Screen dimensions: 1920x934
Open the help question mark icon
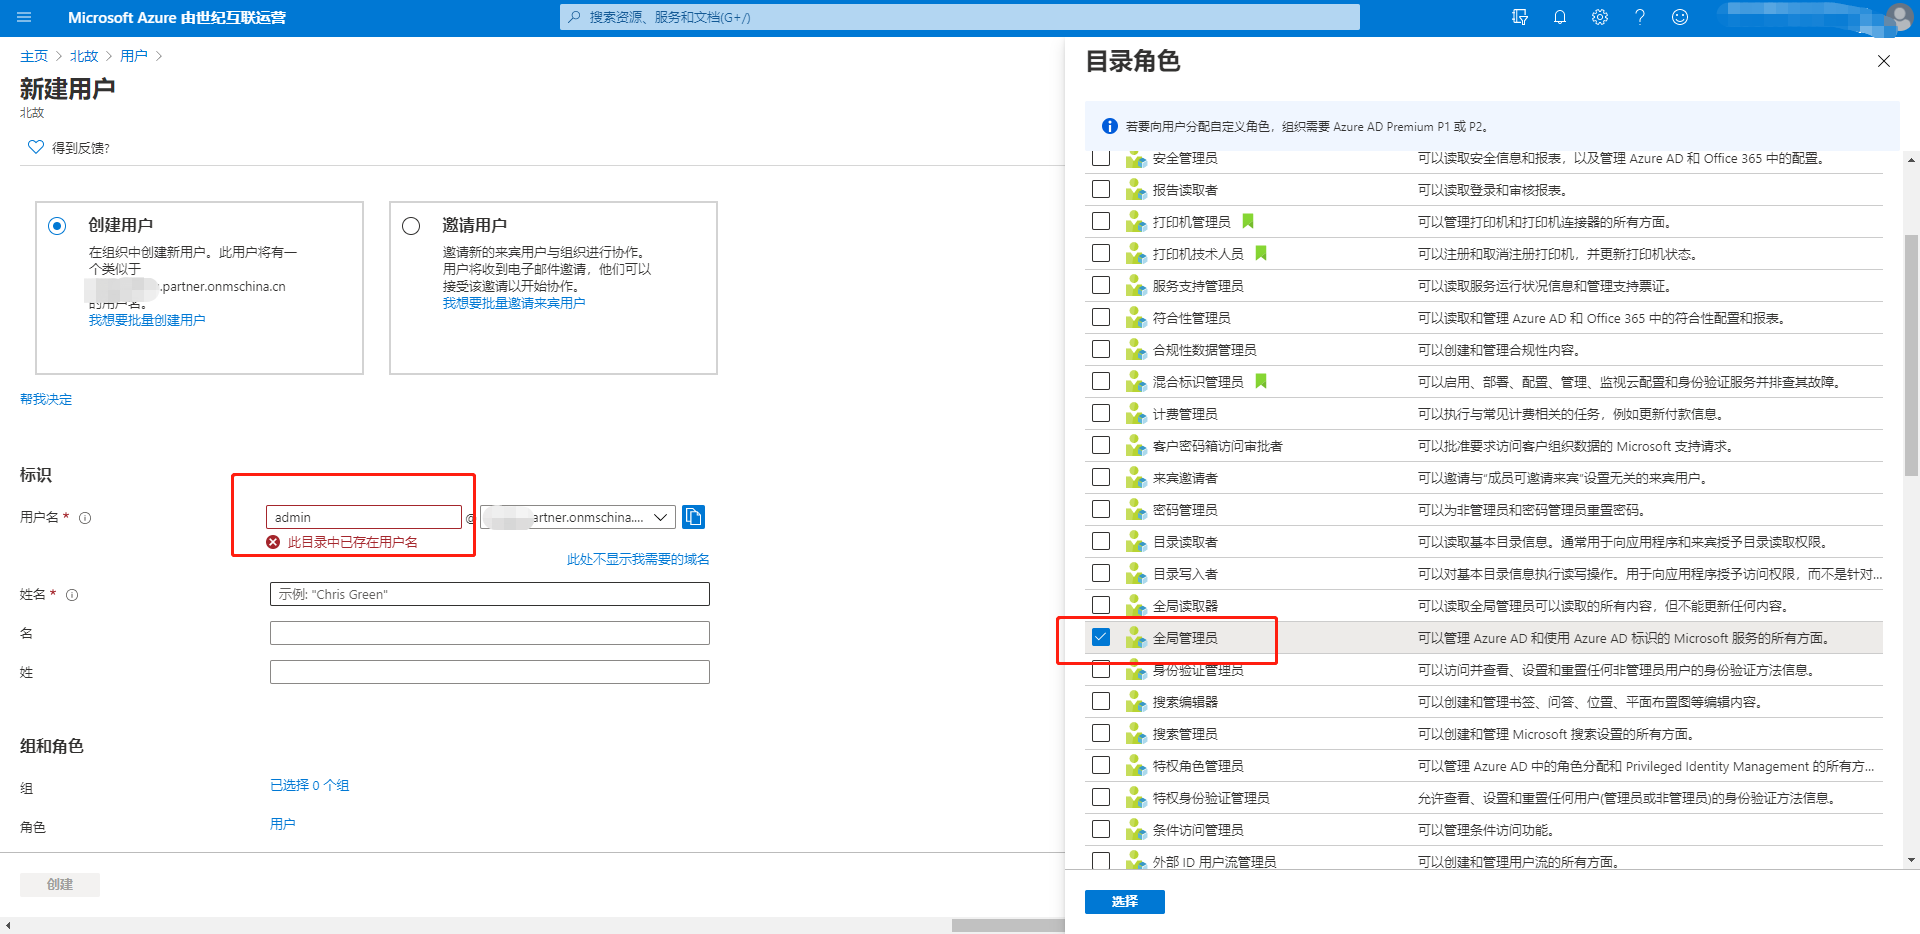(x=1640, y=17)
